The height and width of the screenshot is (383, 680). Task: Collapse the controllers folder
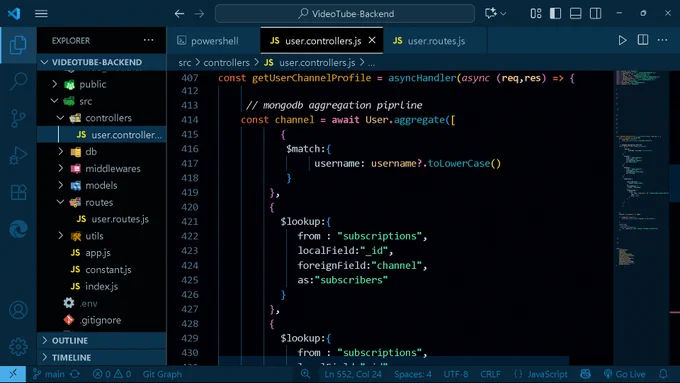(x=61, y=118)
